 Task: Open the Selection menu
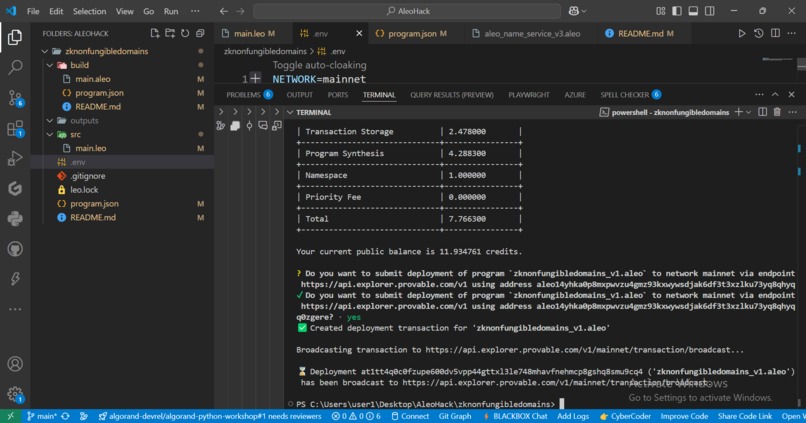(89, 11)
